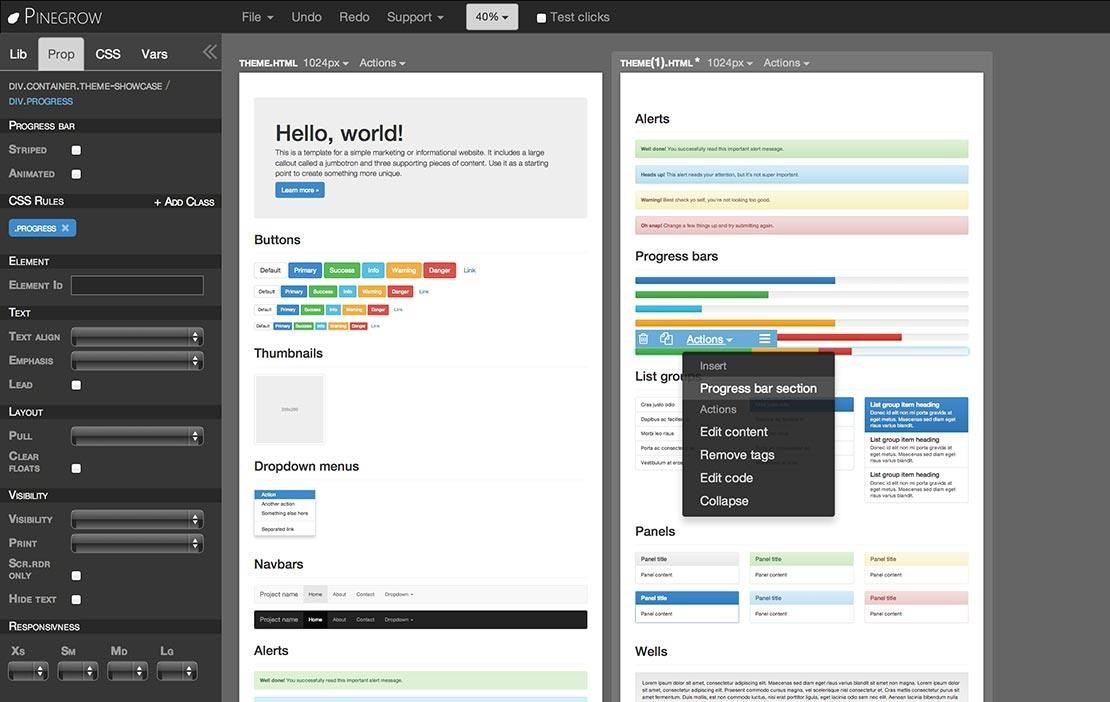Click the large Primary button in preview
This screenshot has height=702, width=1110.
[305, 270]
